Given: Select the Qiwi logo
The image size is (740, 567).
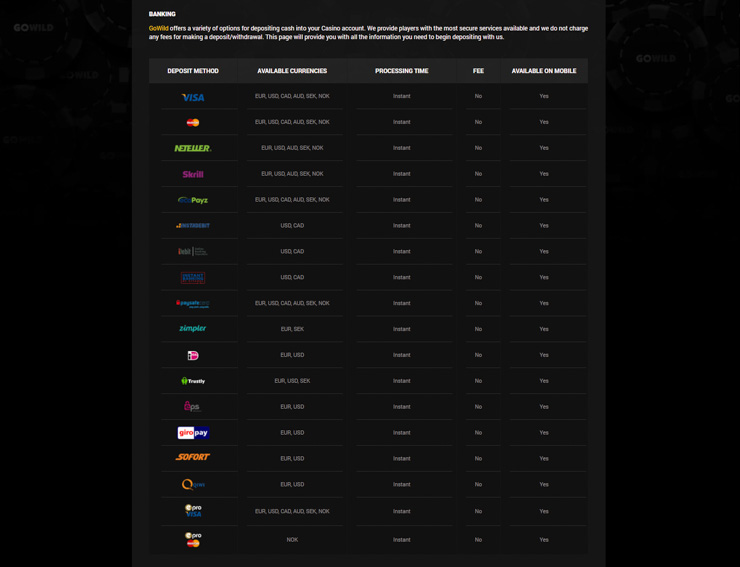Looking at the screenshot, I should (193, 484).
